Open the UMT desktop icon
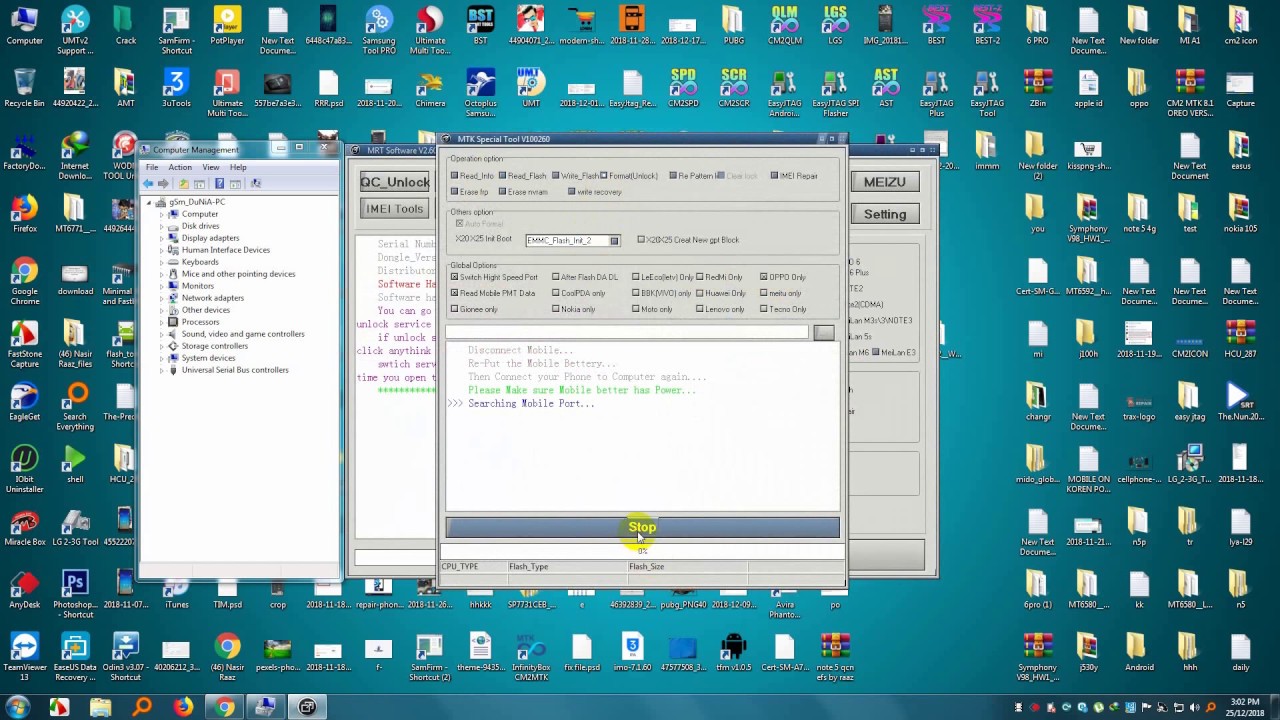The image size is (1280, 720). (x=531, y=88)
